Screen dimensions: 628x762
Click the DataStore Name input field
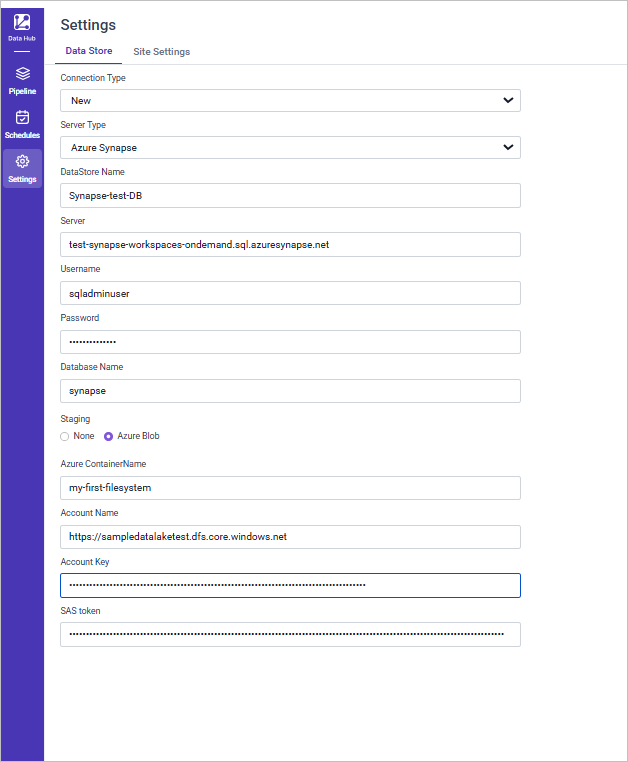[x=290, y=195]
